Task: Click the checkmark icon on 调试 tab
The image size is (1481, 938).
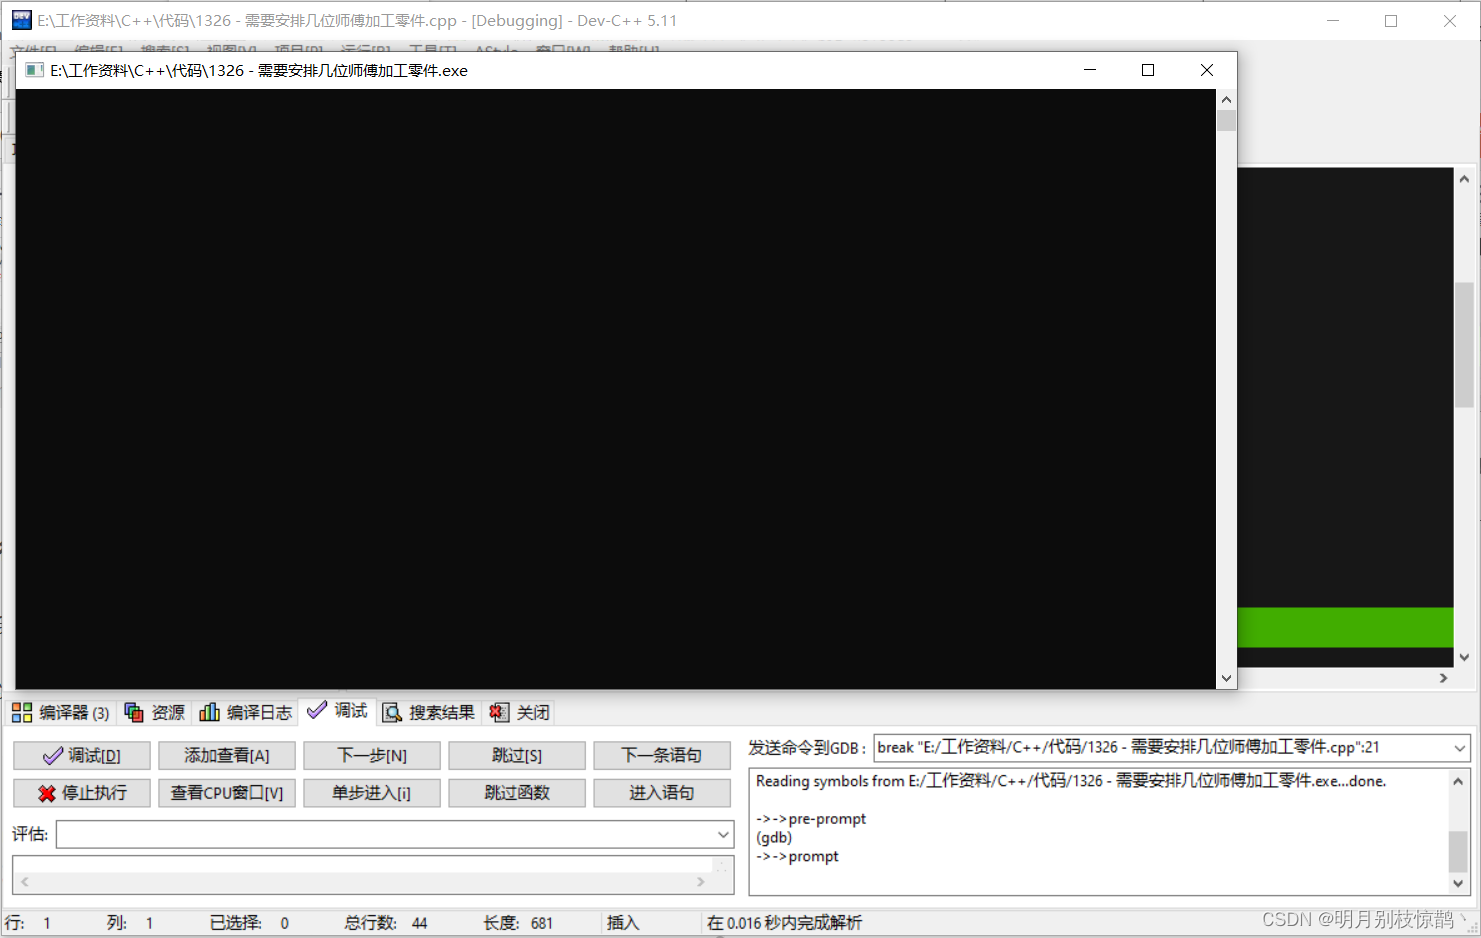Action: 317,710
